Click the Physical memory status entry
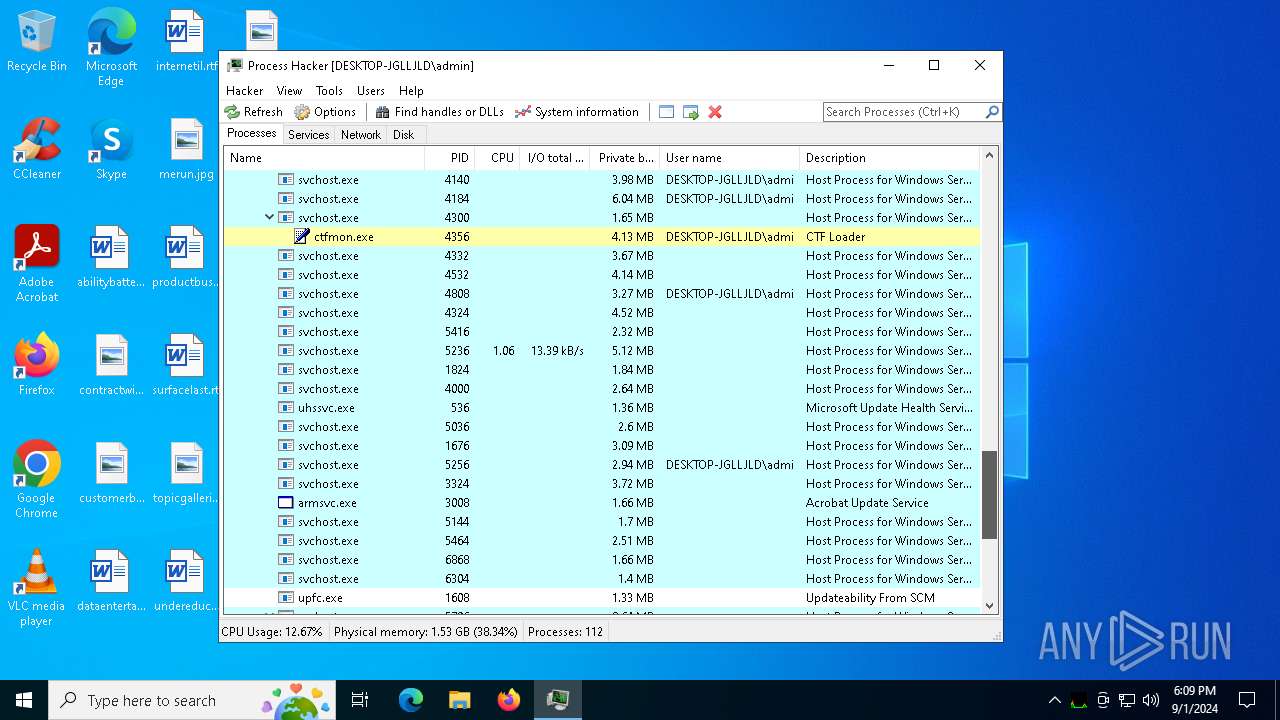This screenshot has height=720, width=1280. tap(426, 632)
